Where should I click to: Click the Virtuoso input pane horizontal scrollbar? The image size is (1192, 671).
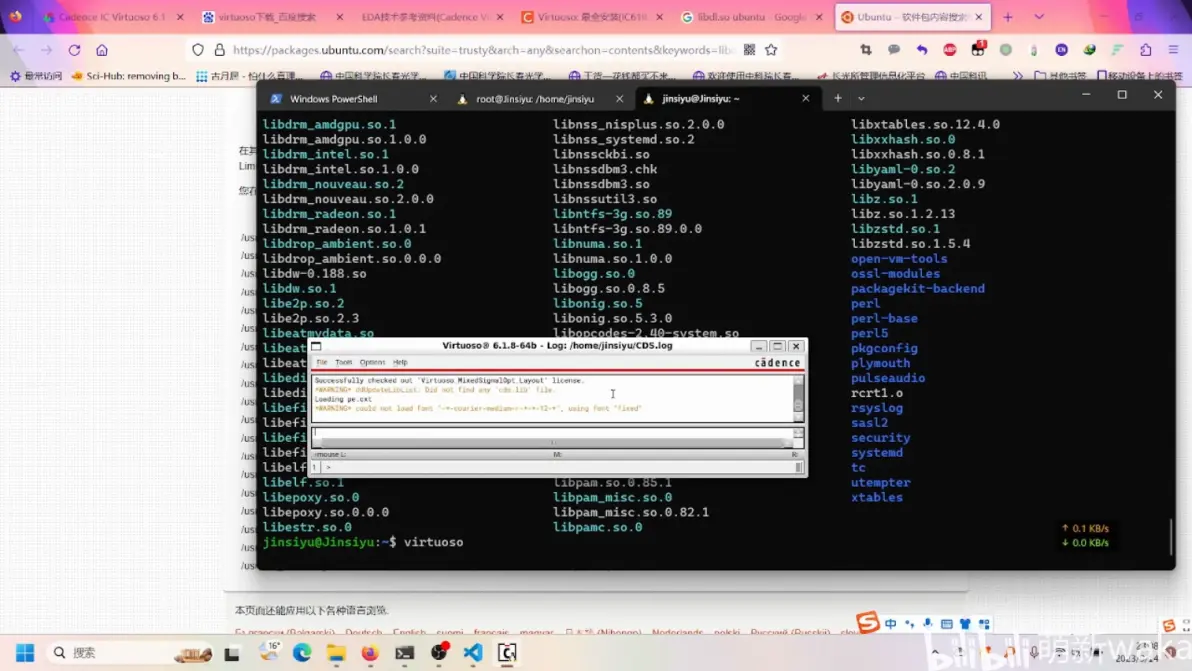pos(553,442)
